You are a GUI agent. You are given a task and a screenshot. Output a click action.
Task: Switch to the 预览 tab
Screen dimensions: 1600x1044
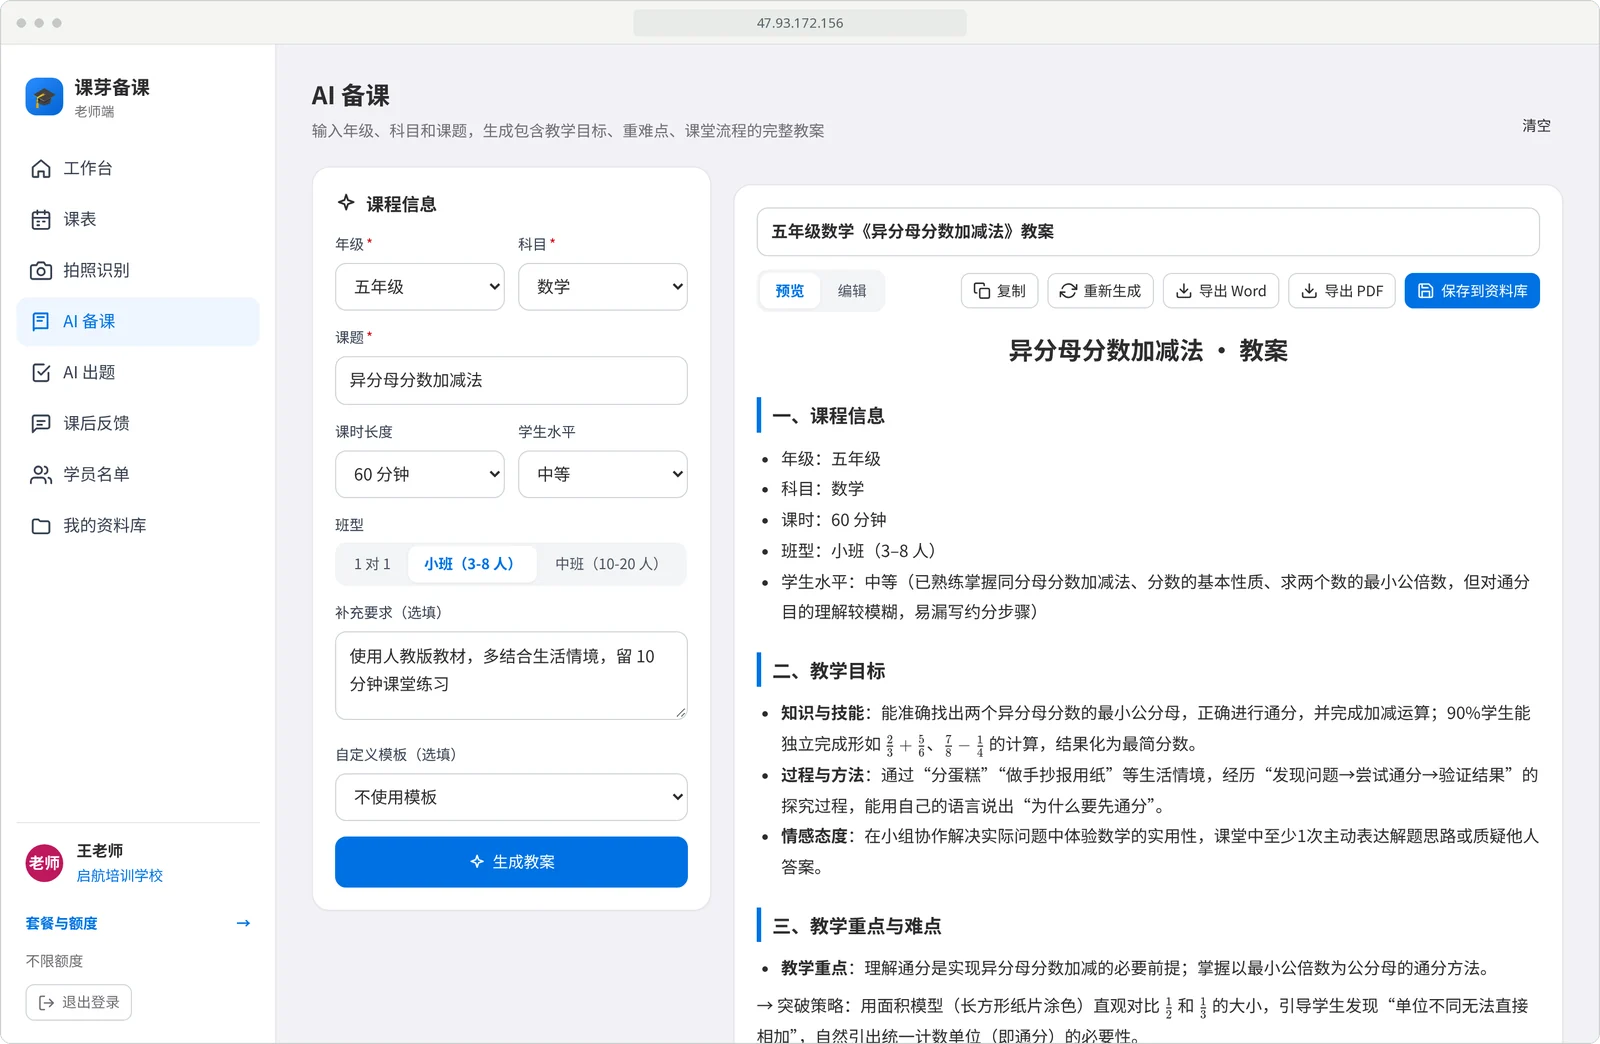point(790,291)
